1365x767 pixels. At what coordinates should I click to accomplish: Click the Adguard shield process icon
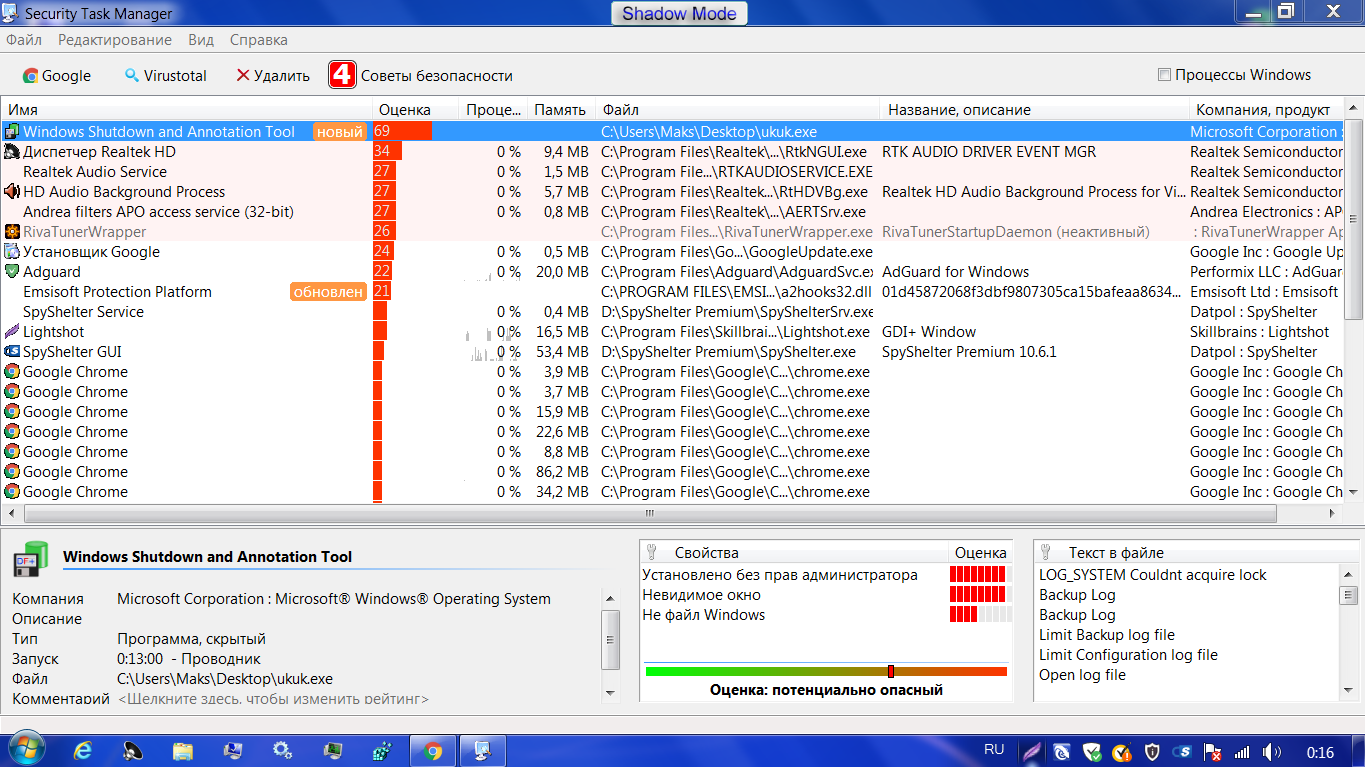[12, 272]
